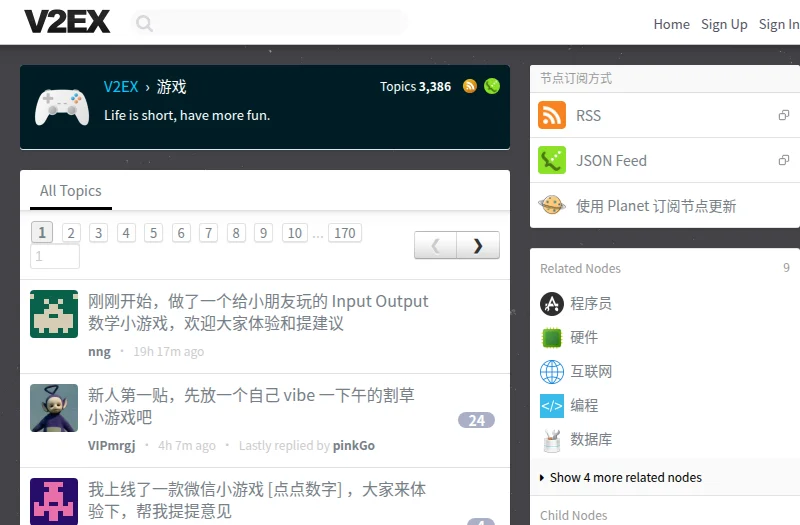Click the game controller node icon

tap(62, 106)
